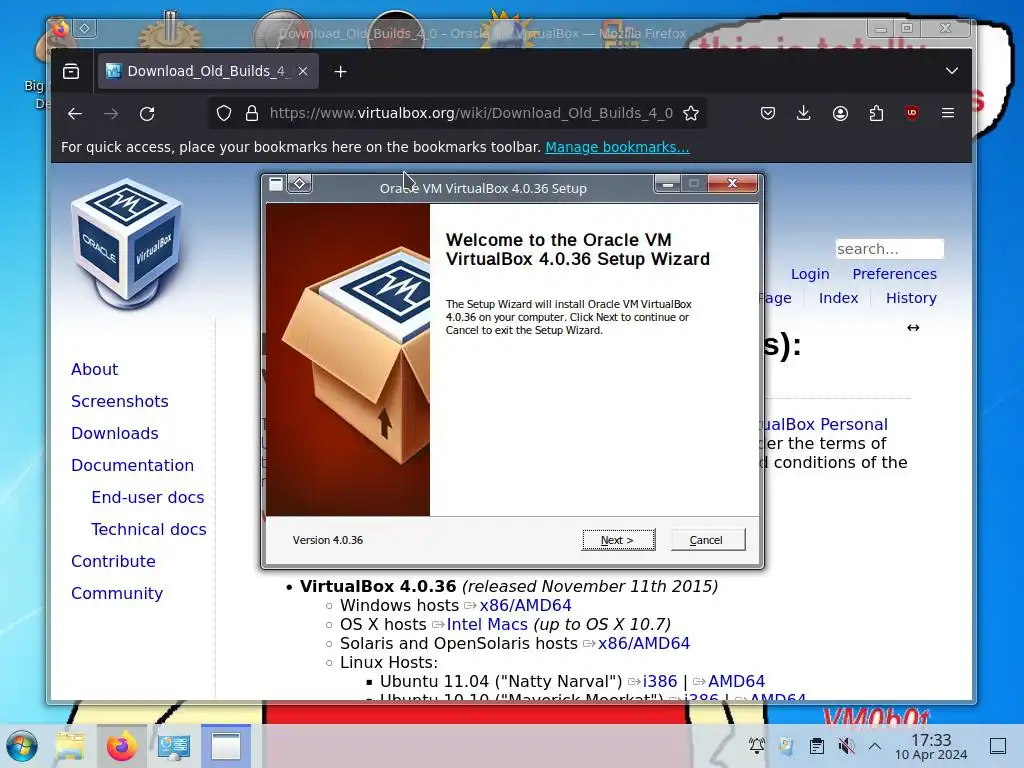Open the Preferences link
The width and height of the screenshot is (1024, 768).
coord(894,274)
